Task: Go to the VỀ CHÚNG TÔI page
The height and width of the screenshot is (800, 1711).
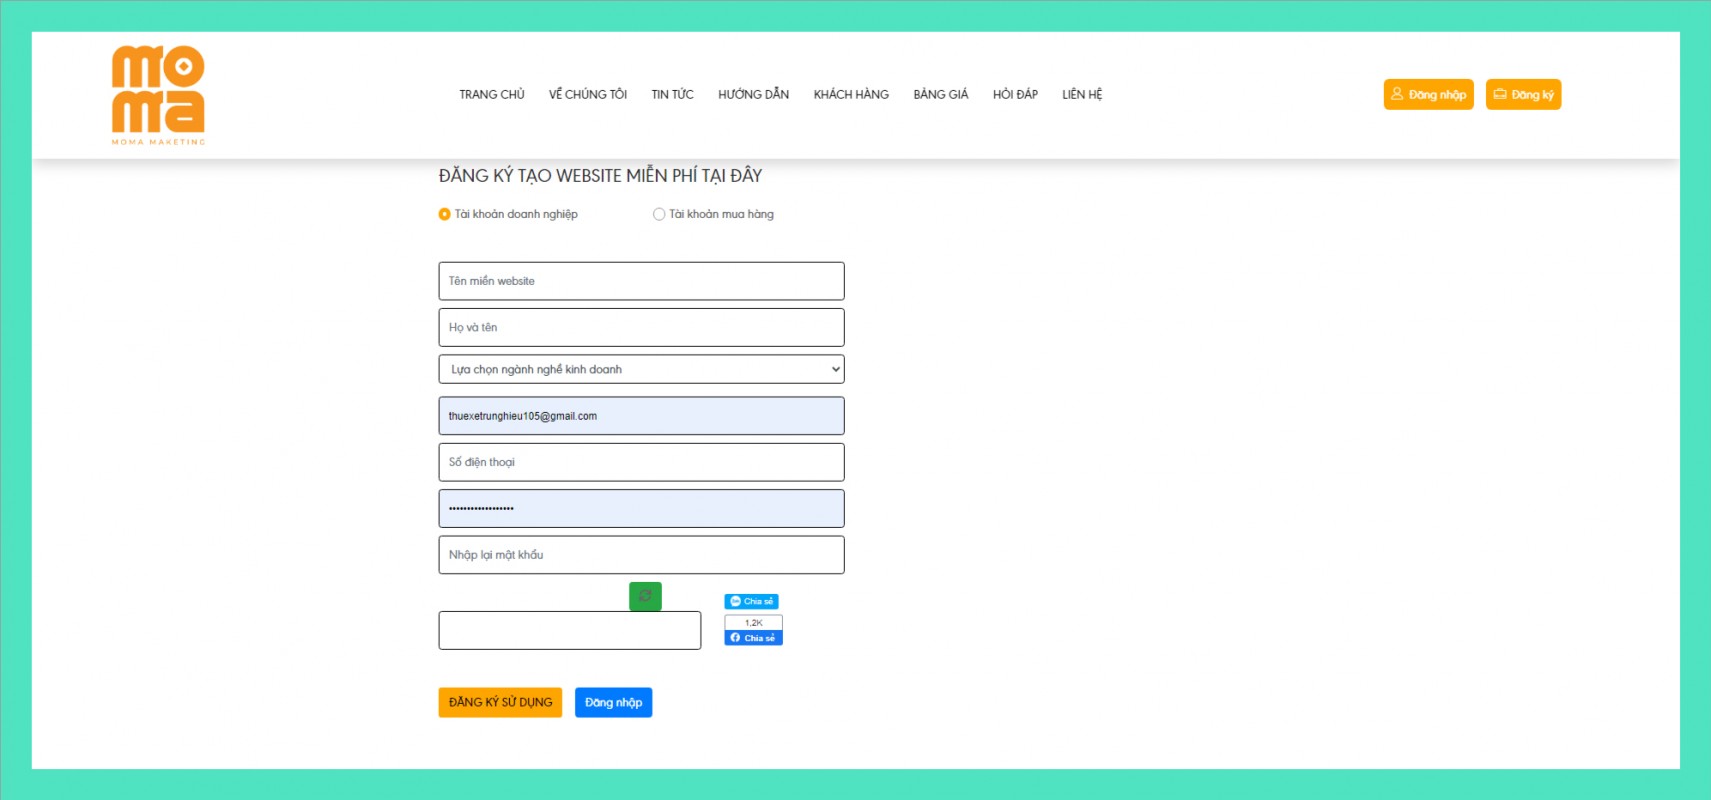Action: coord(588,94)
